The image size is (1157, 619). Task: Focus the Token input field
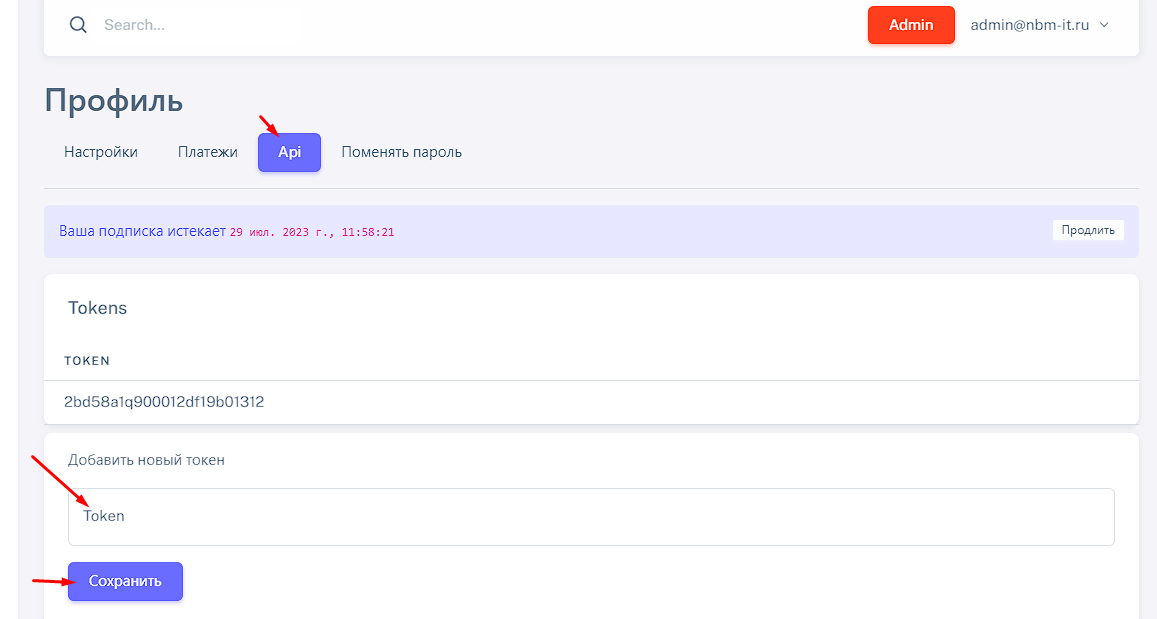590,517
